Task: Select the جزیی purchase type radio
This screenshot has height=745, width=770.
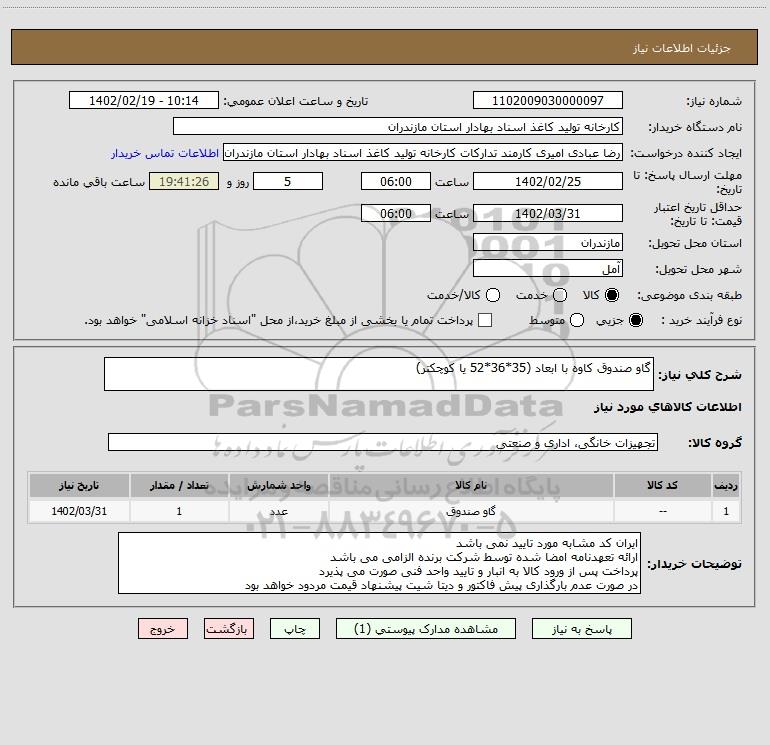Action: coord(635,320)
